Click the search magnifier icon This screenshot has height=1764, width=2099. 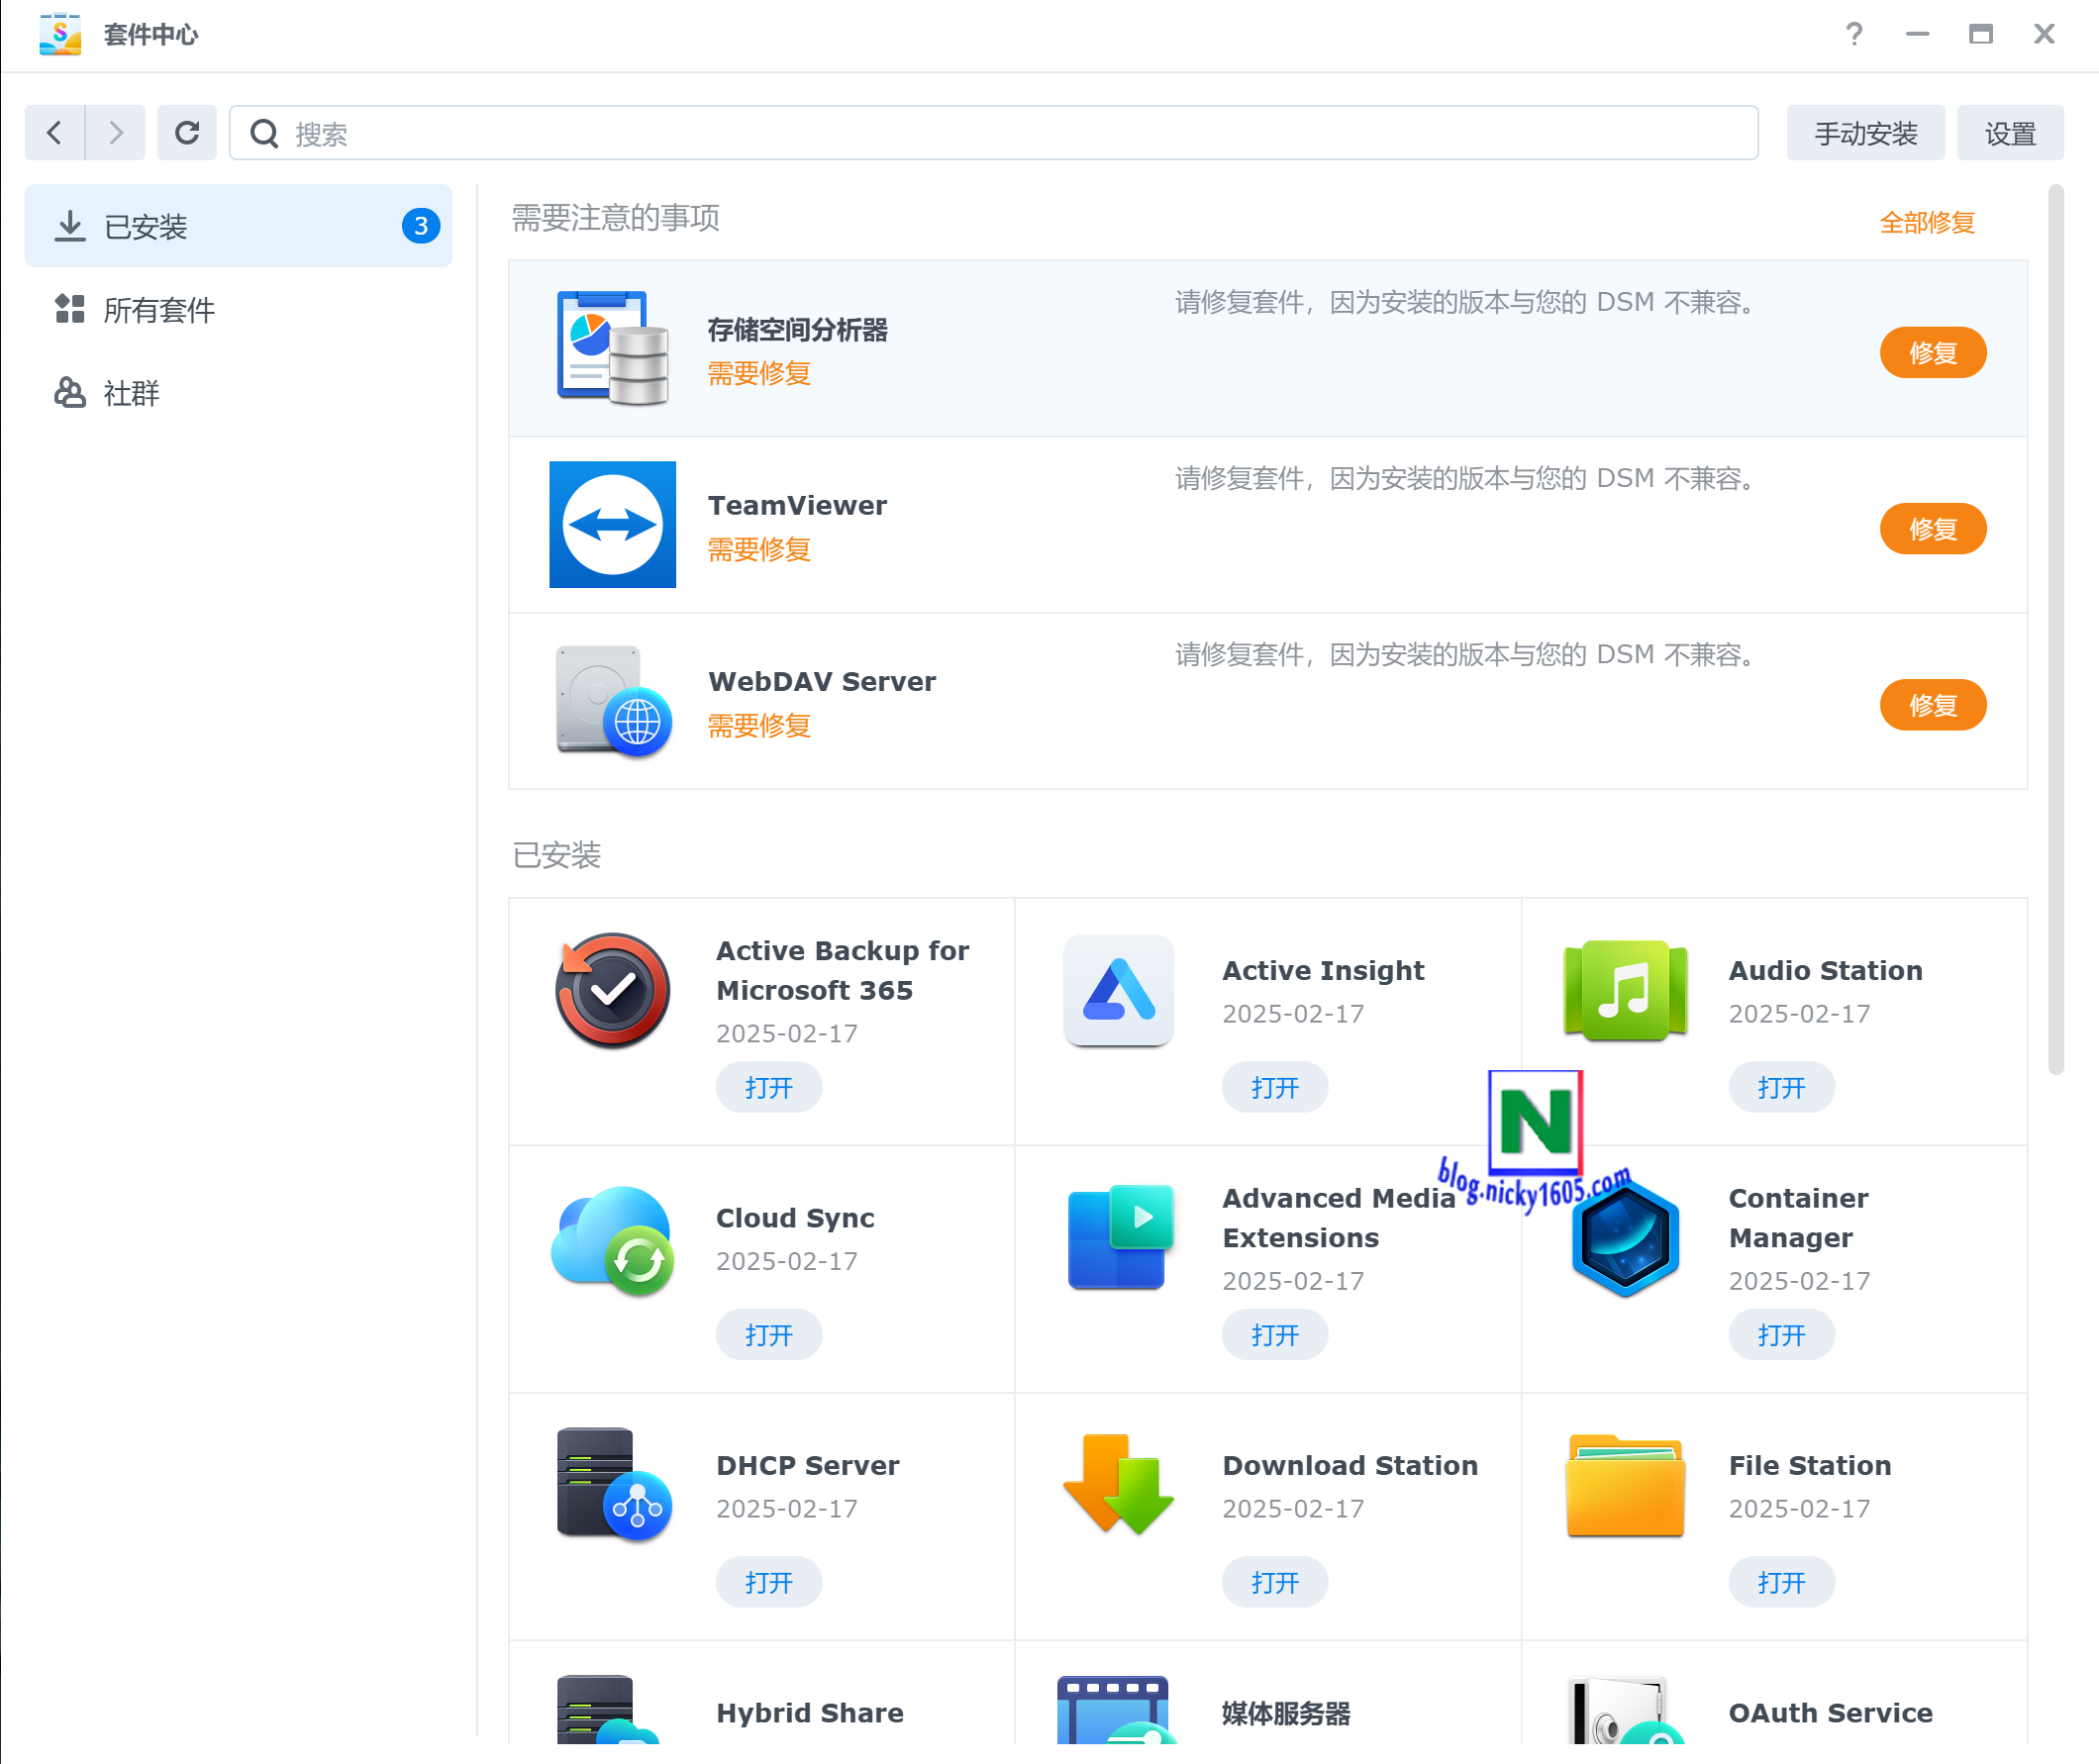tap(264, 133)
